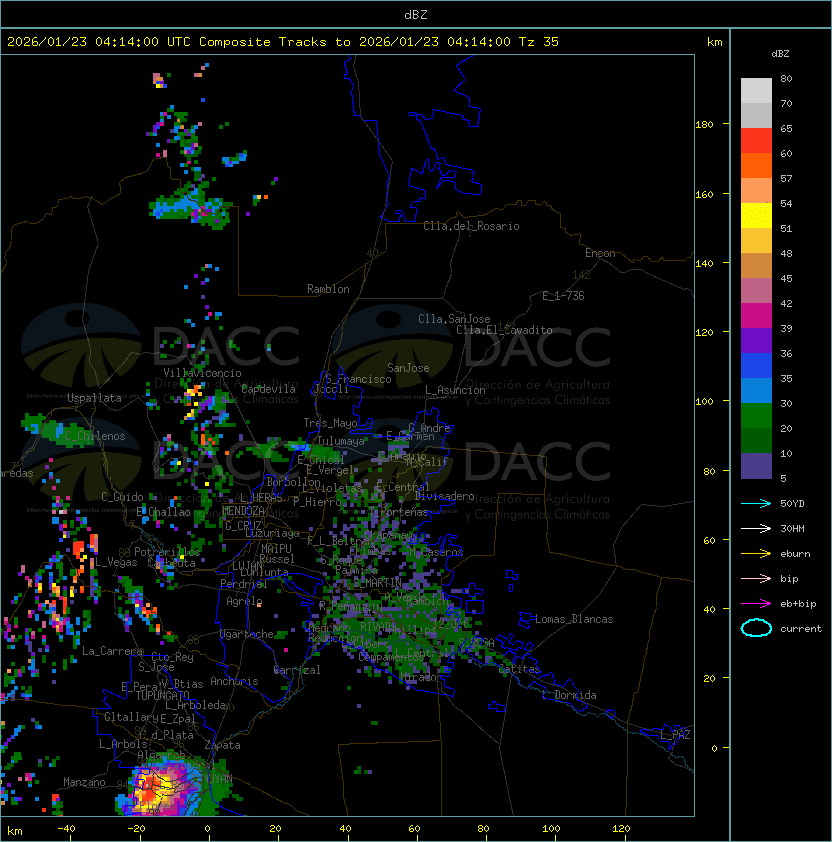Click the 'C_Chilenos' label

pyautogui.click(x=95, y=436)
